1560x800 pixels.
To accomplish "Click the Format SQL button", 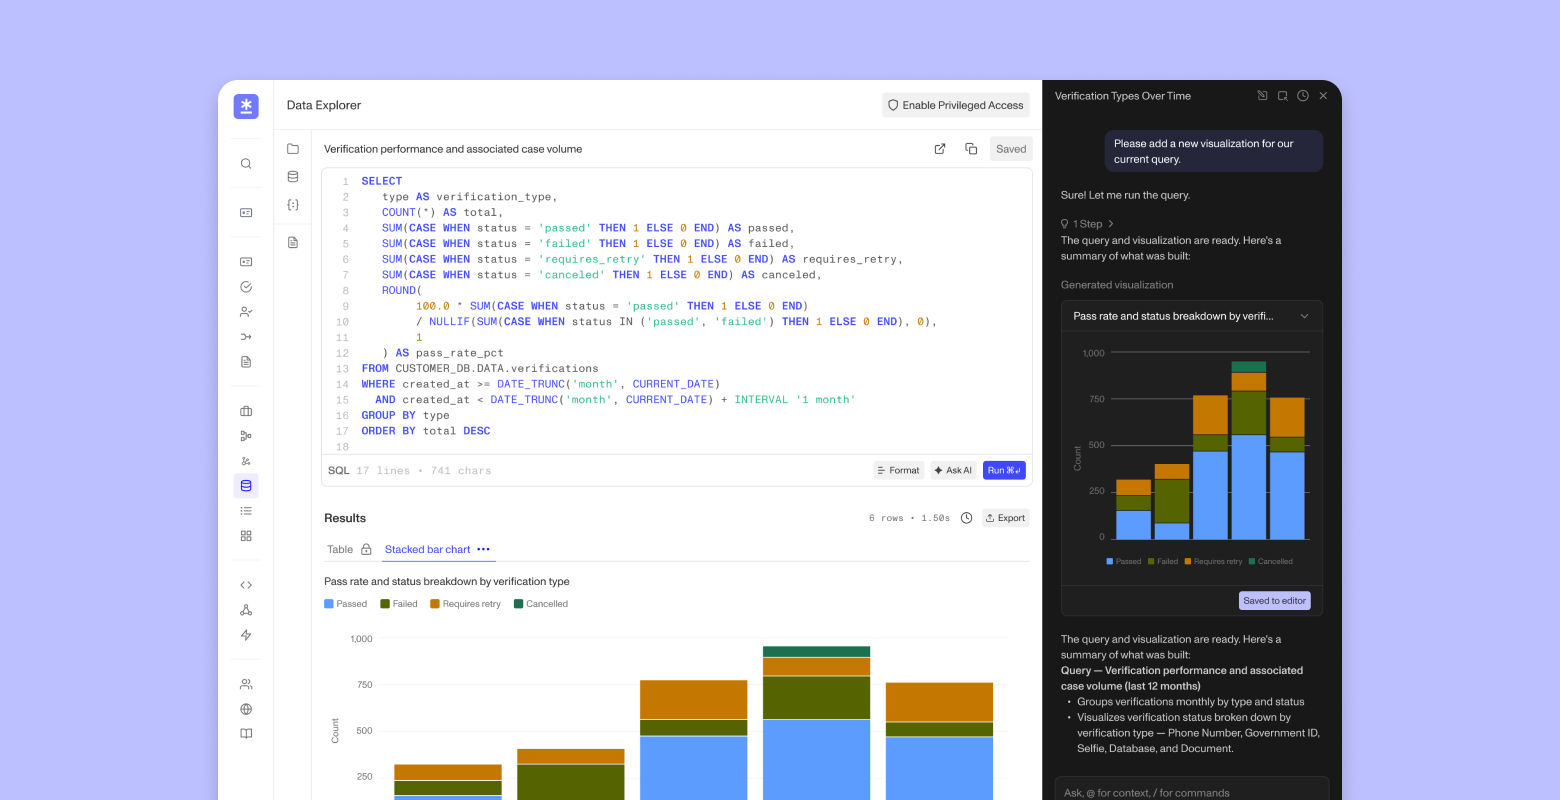I will 898,470.
